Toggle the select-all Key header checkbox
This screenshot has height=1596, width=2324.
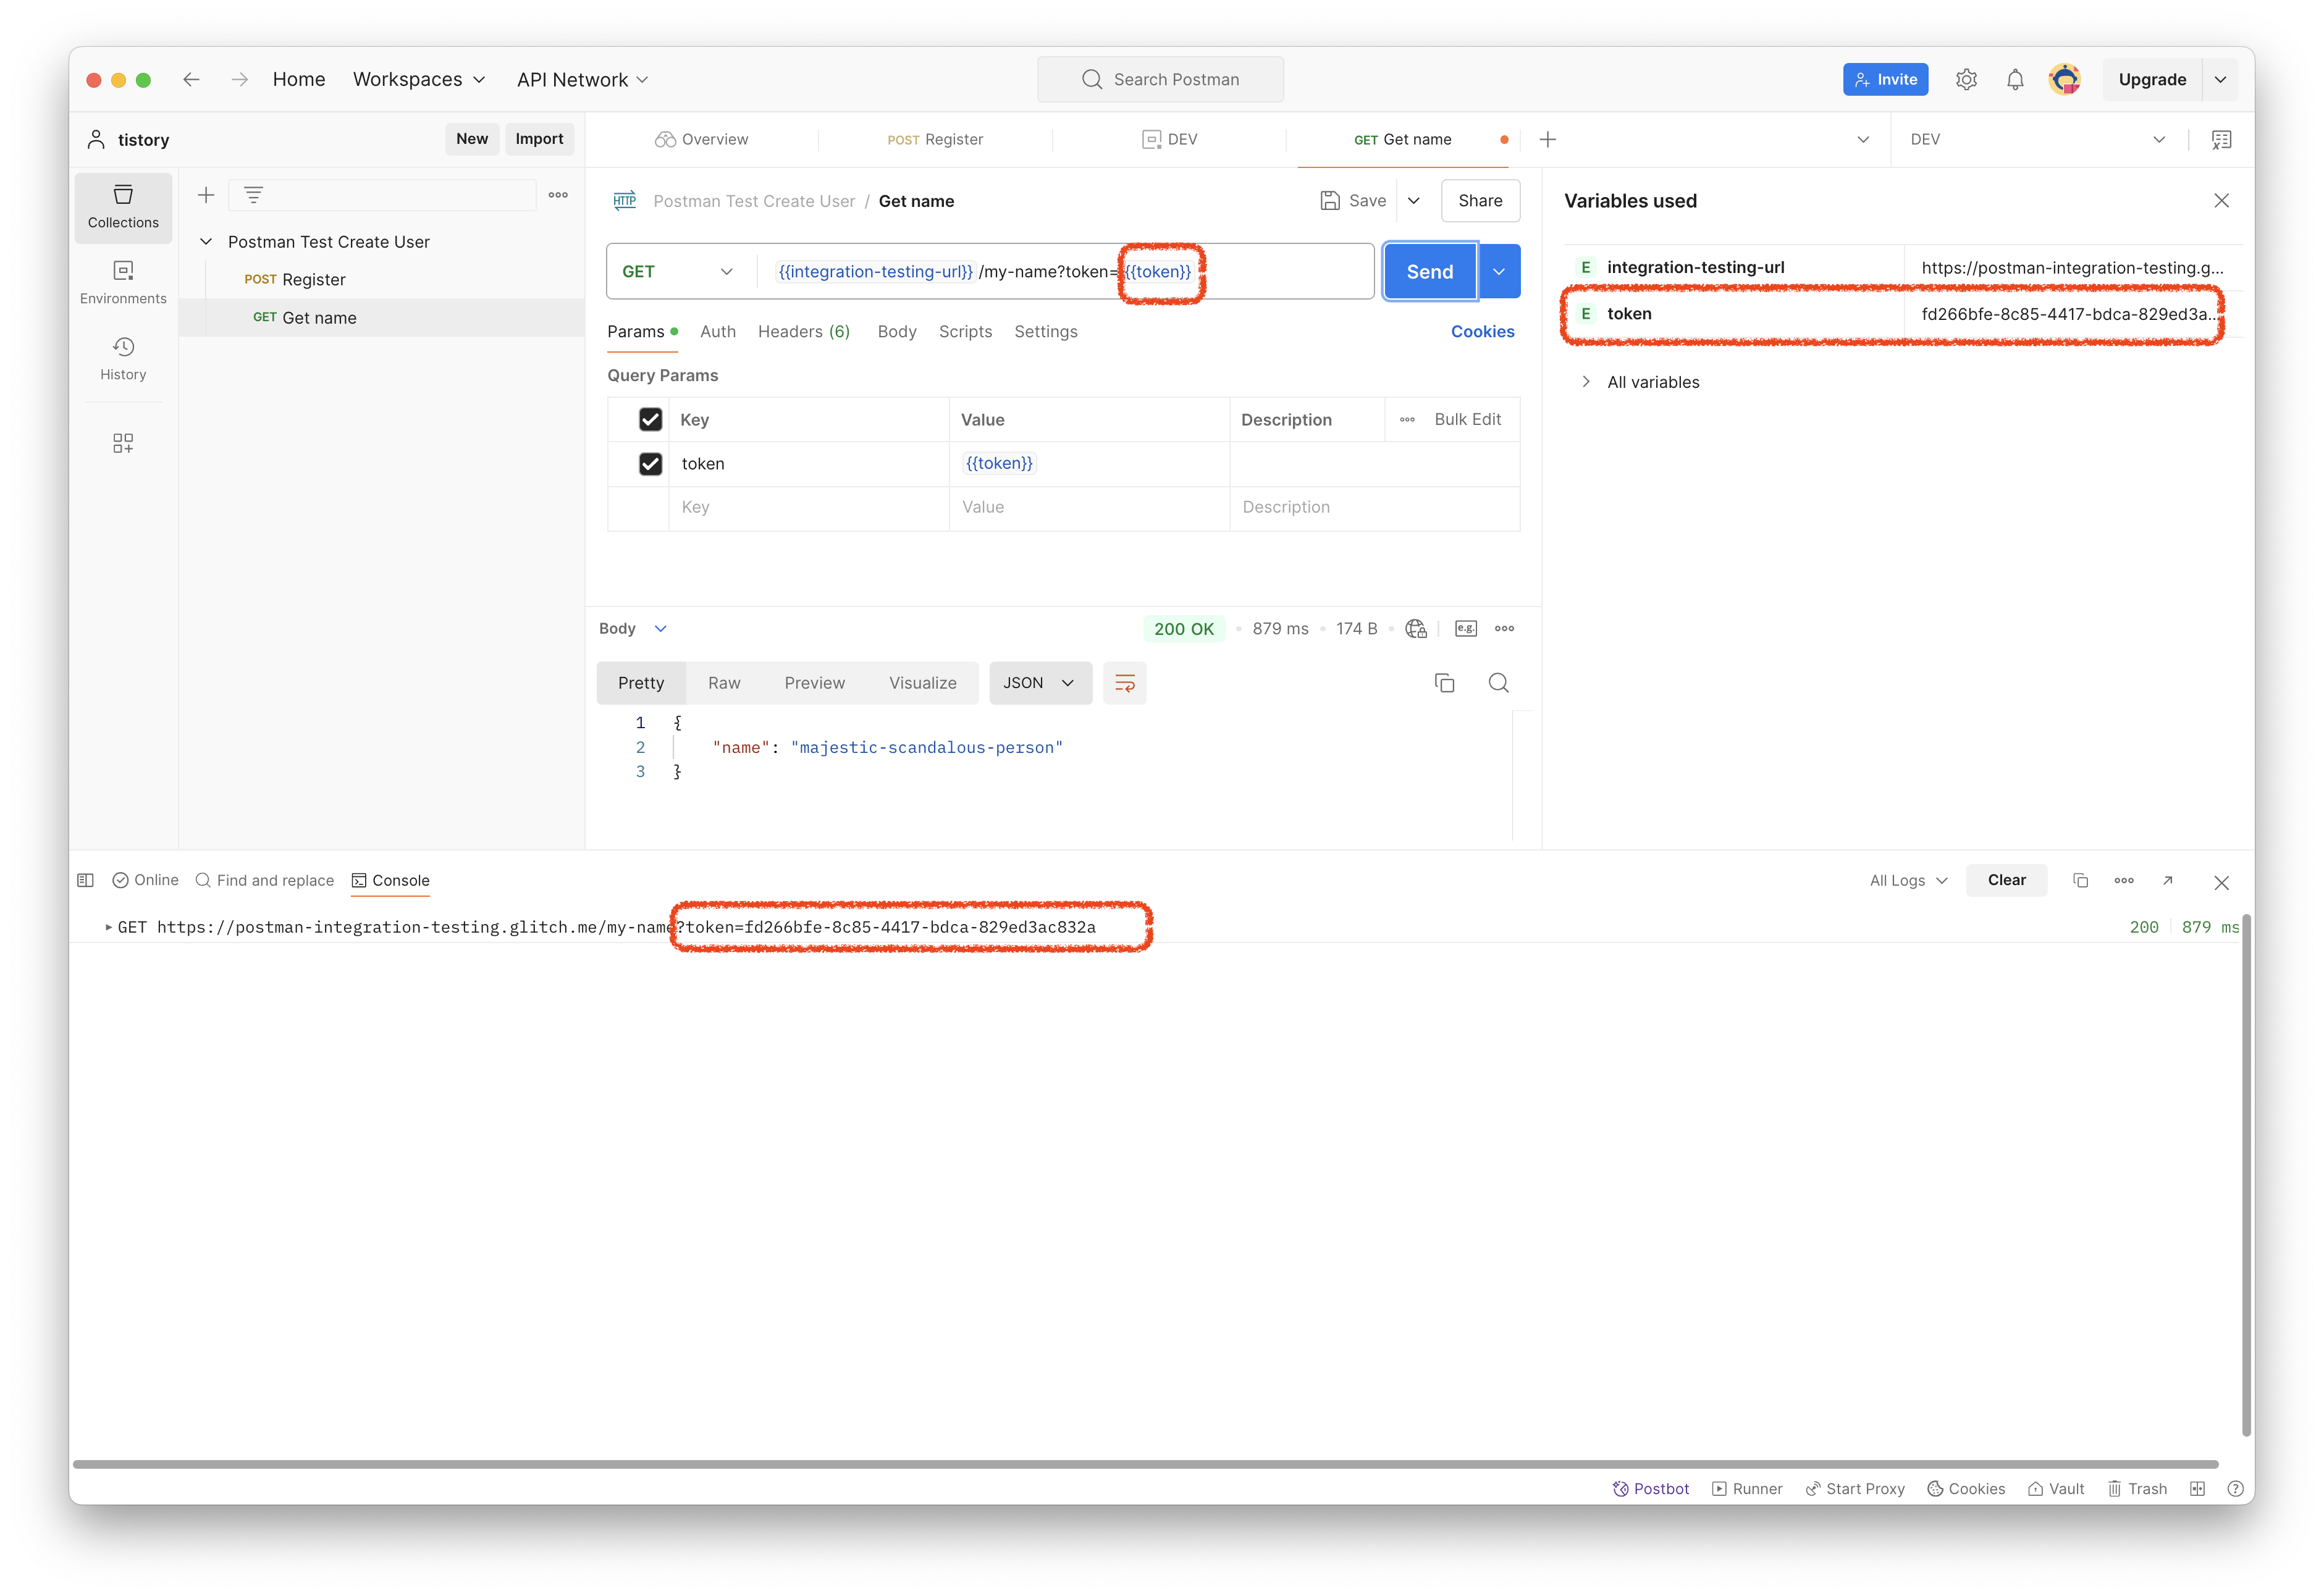[x=650, y=420]
